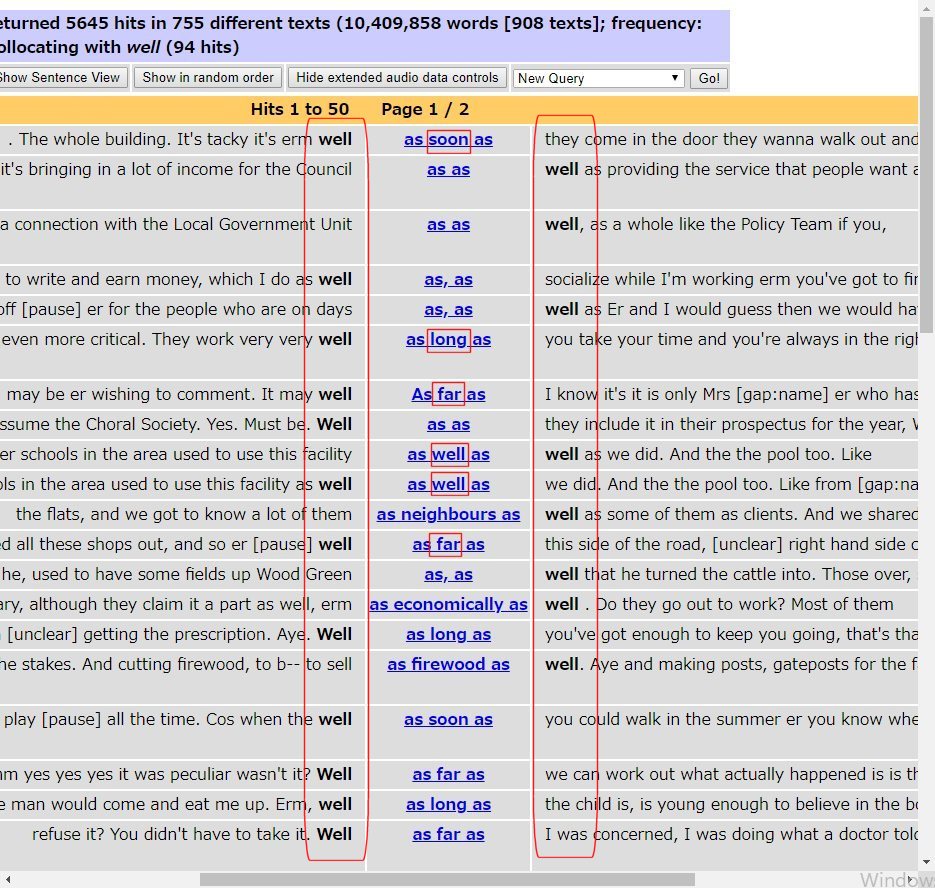Click the "as firewood as" link
The width and height of the screenshot is (935, 888).
(448, 665)
